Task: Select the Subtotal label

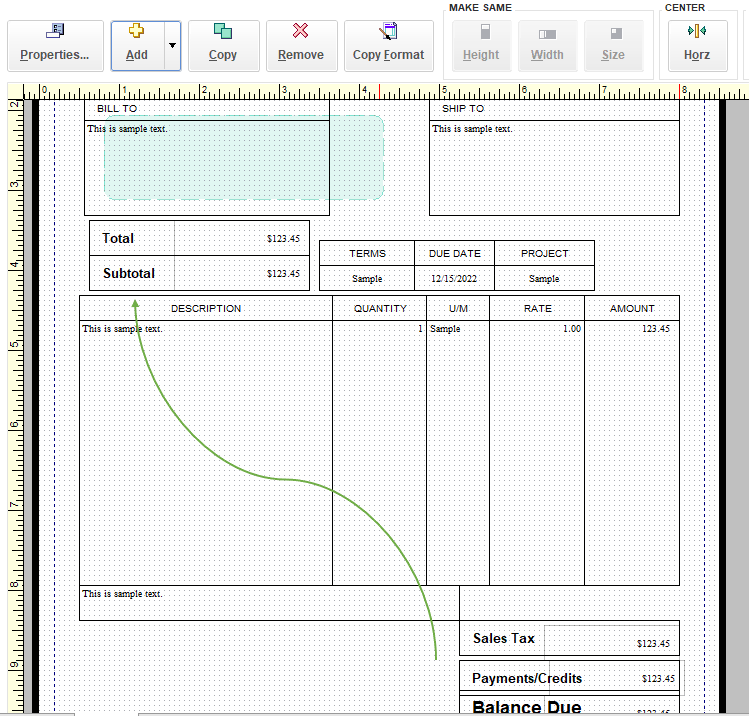Action: coord(129,273)
